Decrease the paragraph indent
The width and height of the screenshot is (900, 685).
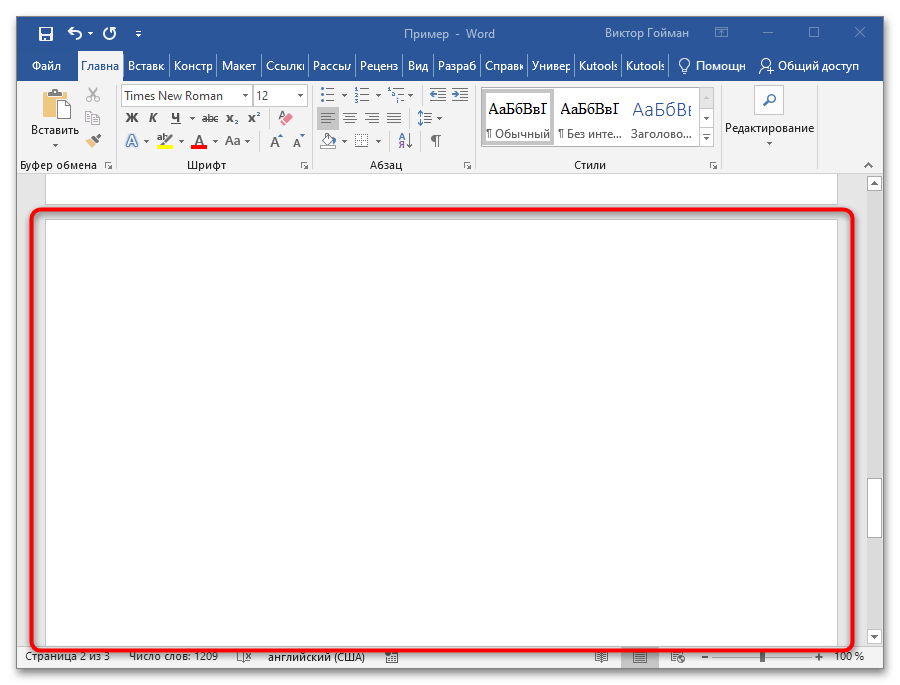438,95
